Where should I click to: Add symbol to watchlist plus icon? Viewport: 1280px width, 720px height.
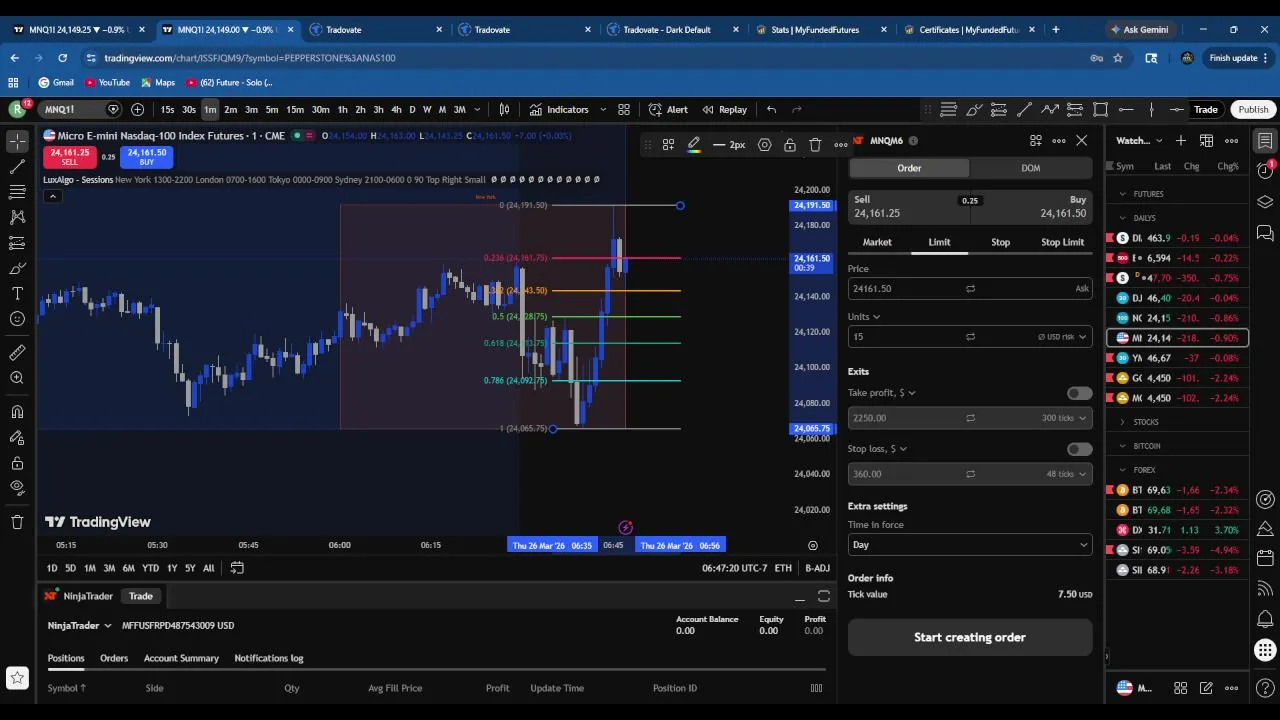[1181, 141]
